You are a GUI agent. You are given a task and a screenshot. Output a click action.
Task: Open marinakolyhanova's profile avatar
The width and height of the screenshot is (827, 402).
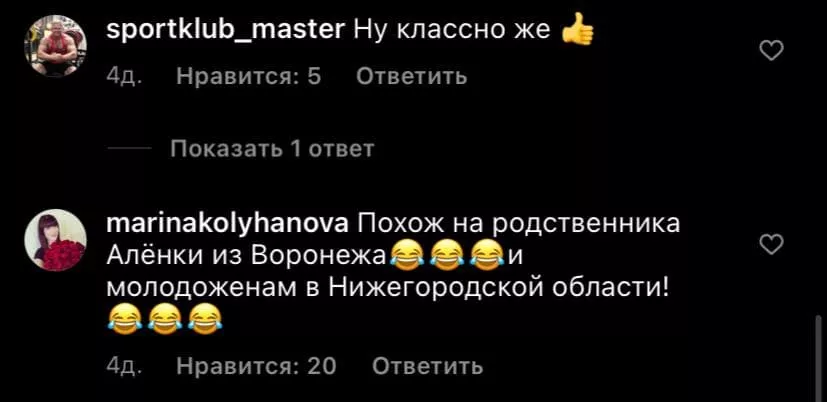pyautogui.click(x=55, y=240)
